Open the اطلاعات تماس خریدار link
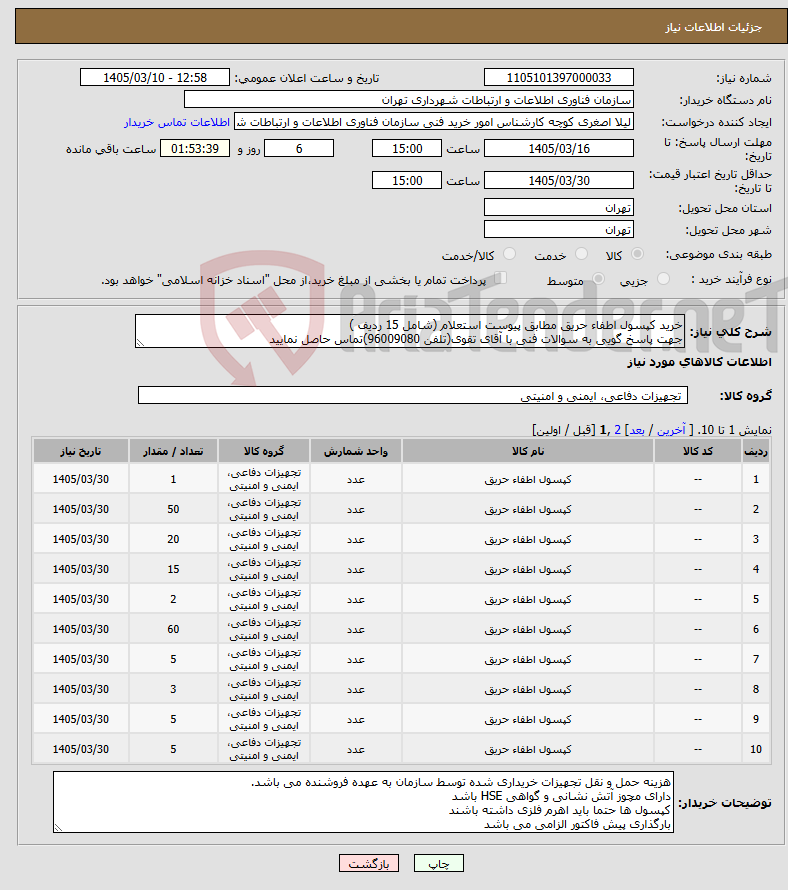 pyautogui.click(x=177, y=122)
